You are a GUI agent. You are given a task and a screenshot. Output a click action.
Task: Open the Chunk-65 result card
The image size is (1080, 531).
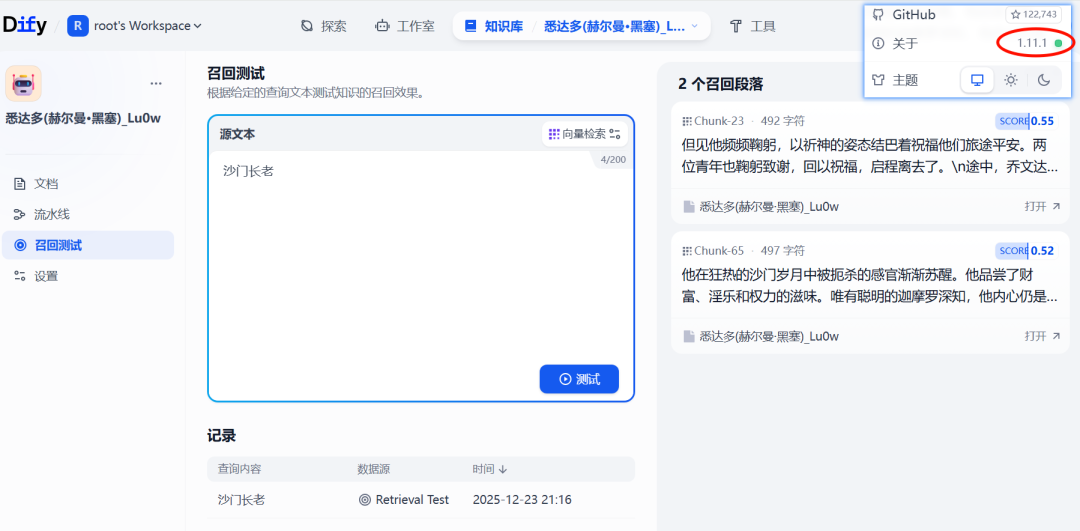870,293
